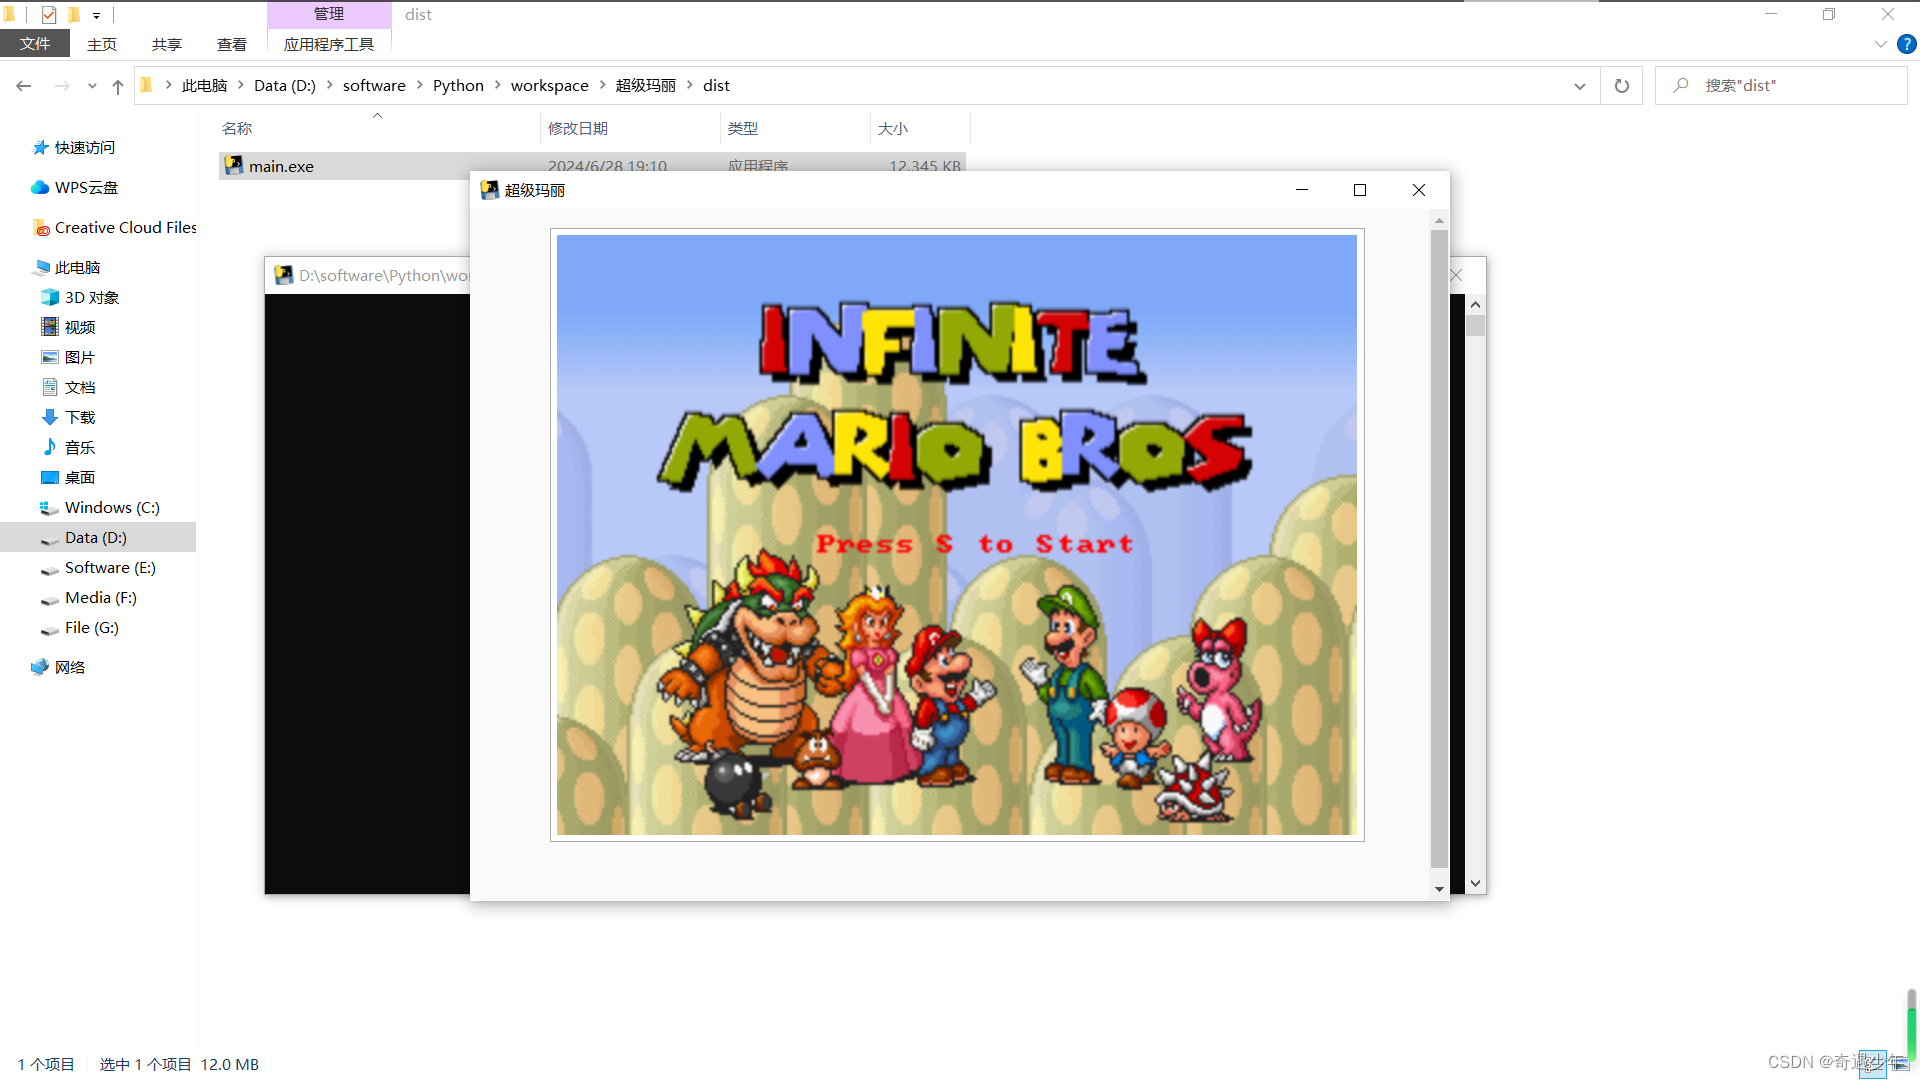The width and height of the screenshot is (1920, 1080).
Task: Expand the address bar history dropdown
Action: pyautogui.click(x=1579, y=86)
